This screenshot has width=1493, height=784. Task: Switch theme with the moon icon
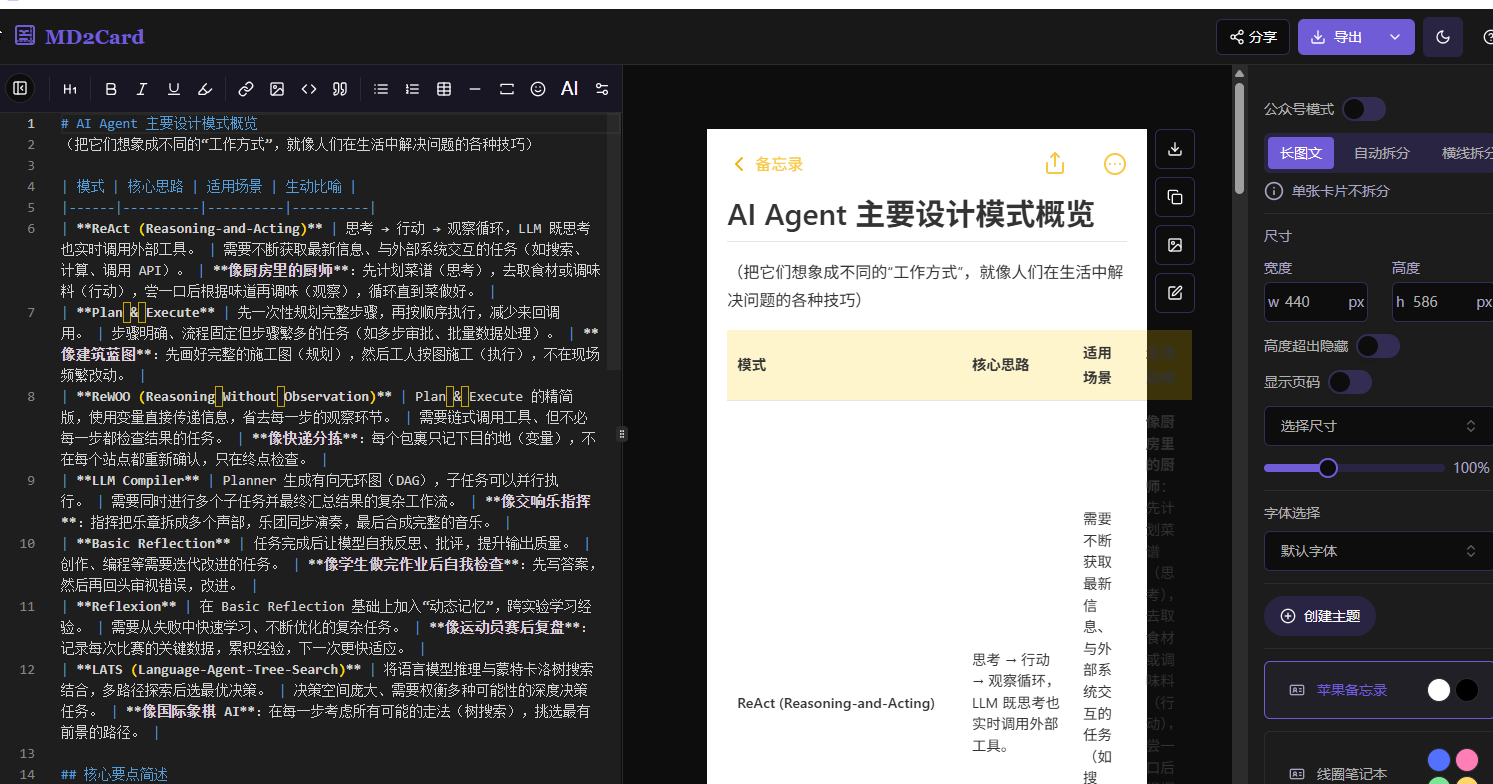(x=1442, y=37)
